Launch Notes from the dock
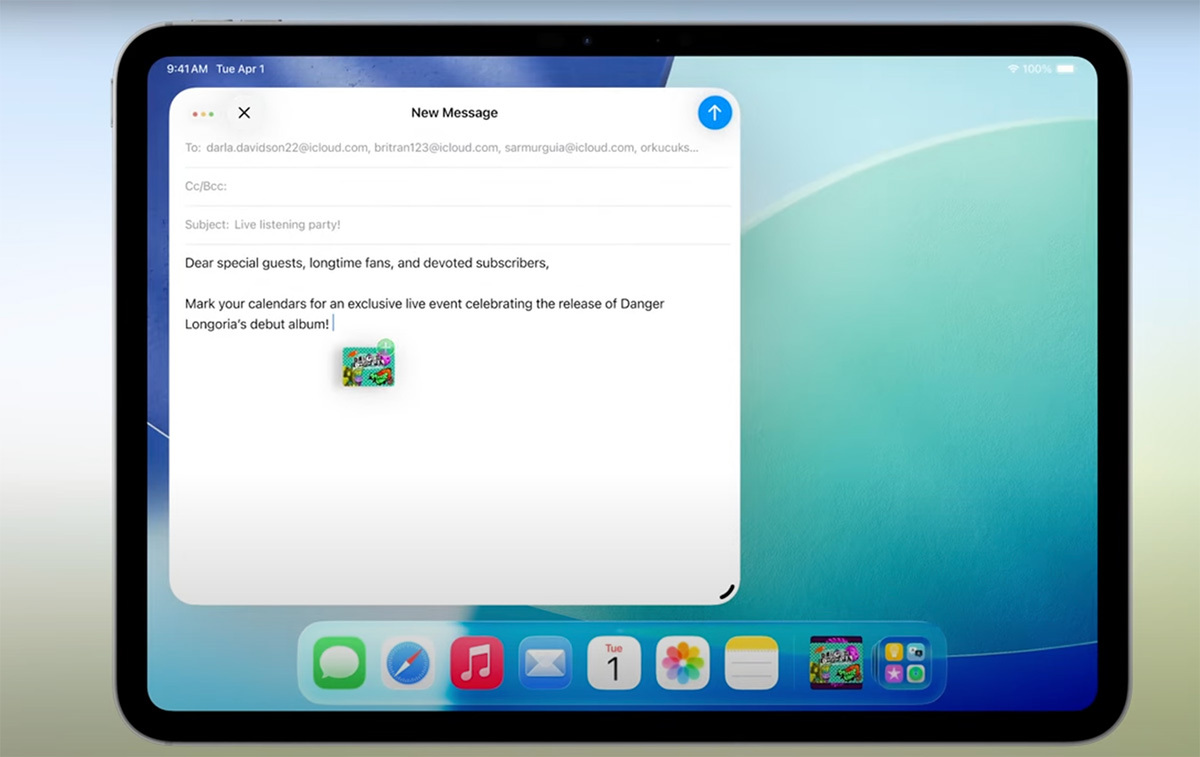This screenshot has height=757, width=1200. [751, 663]
